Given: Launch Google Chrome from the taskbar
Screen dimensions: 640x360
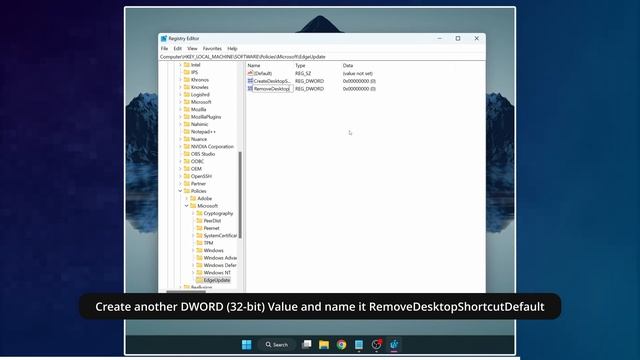Looking at the screenshot, I should click(342, 344).
